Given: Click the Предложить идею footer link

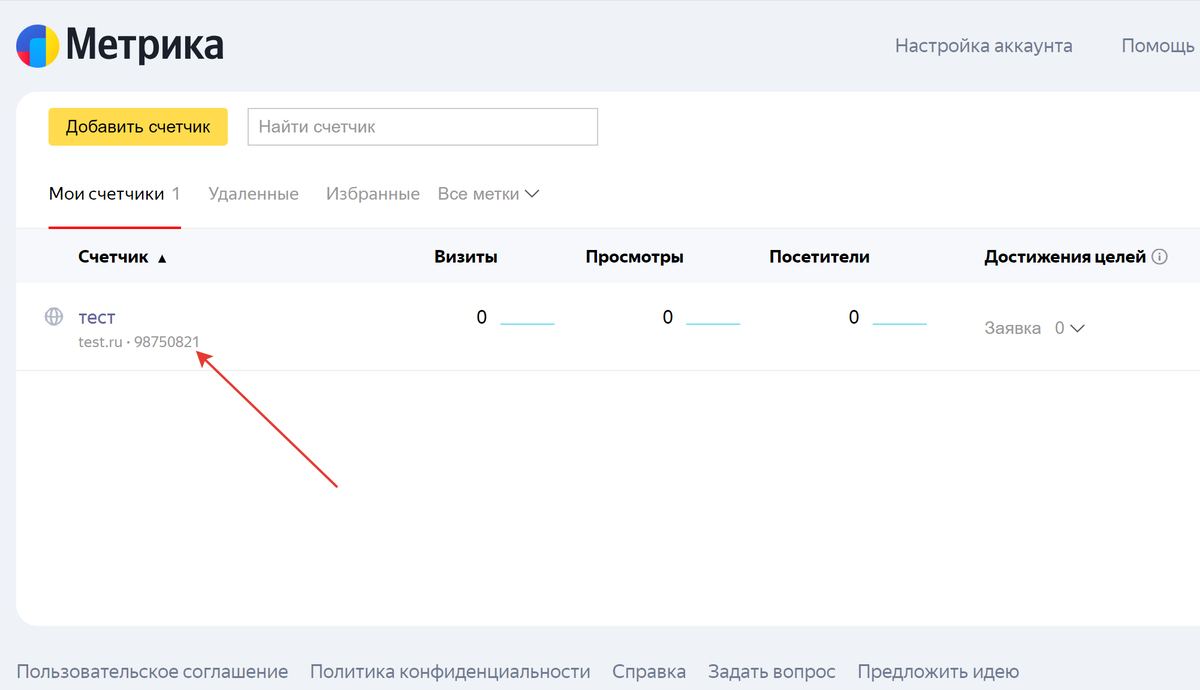Looking at the screenshot, I should [x=938, y=672].
